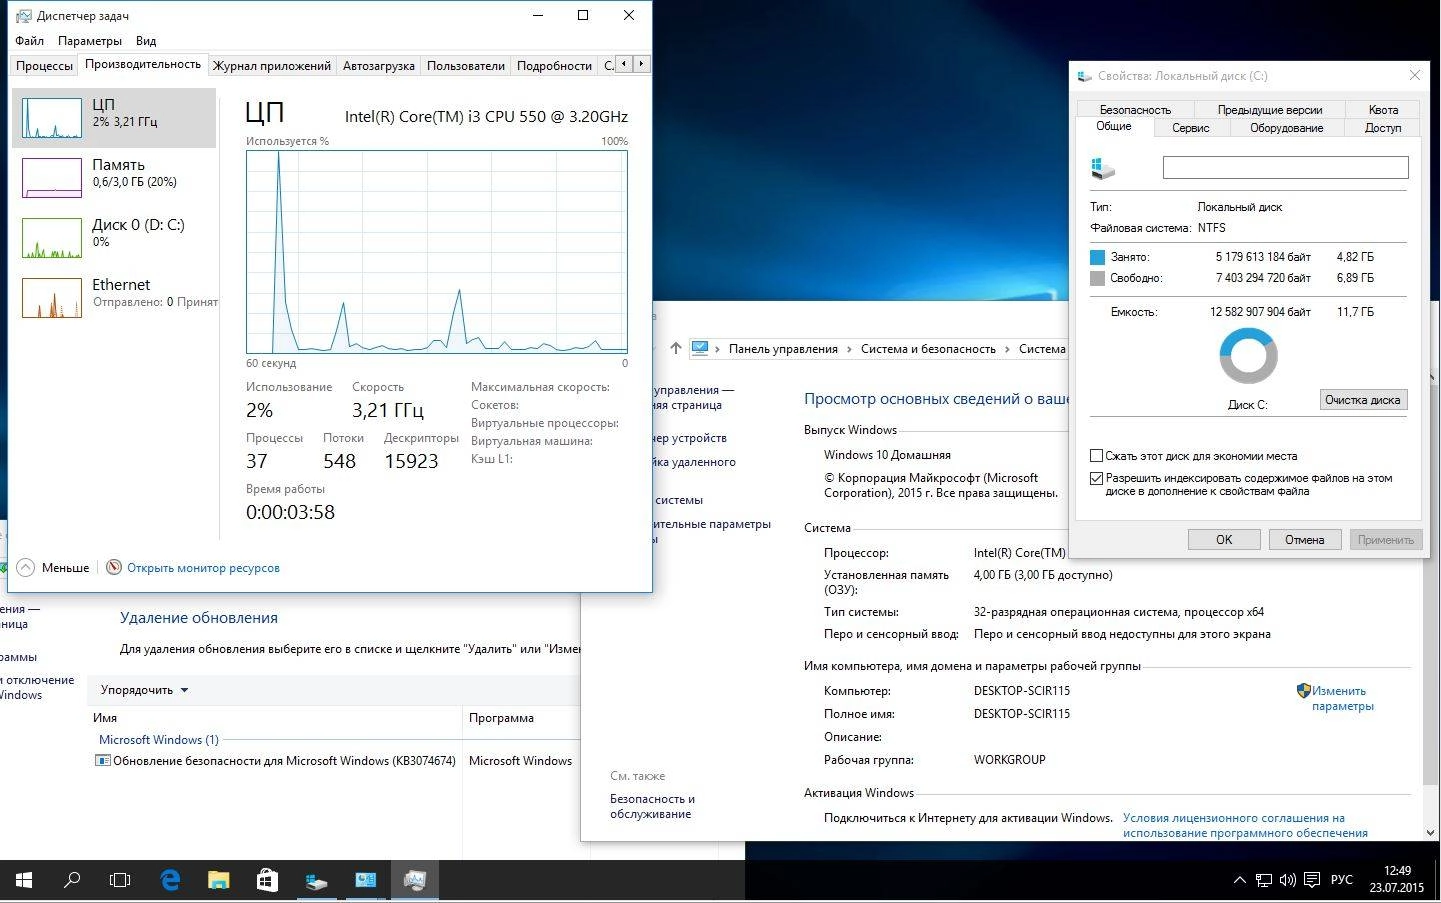Open the Файл menu in Task Manager
Viewport: 1441px width, 903px height.
(x=29, y=41)
